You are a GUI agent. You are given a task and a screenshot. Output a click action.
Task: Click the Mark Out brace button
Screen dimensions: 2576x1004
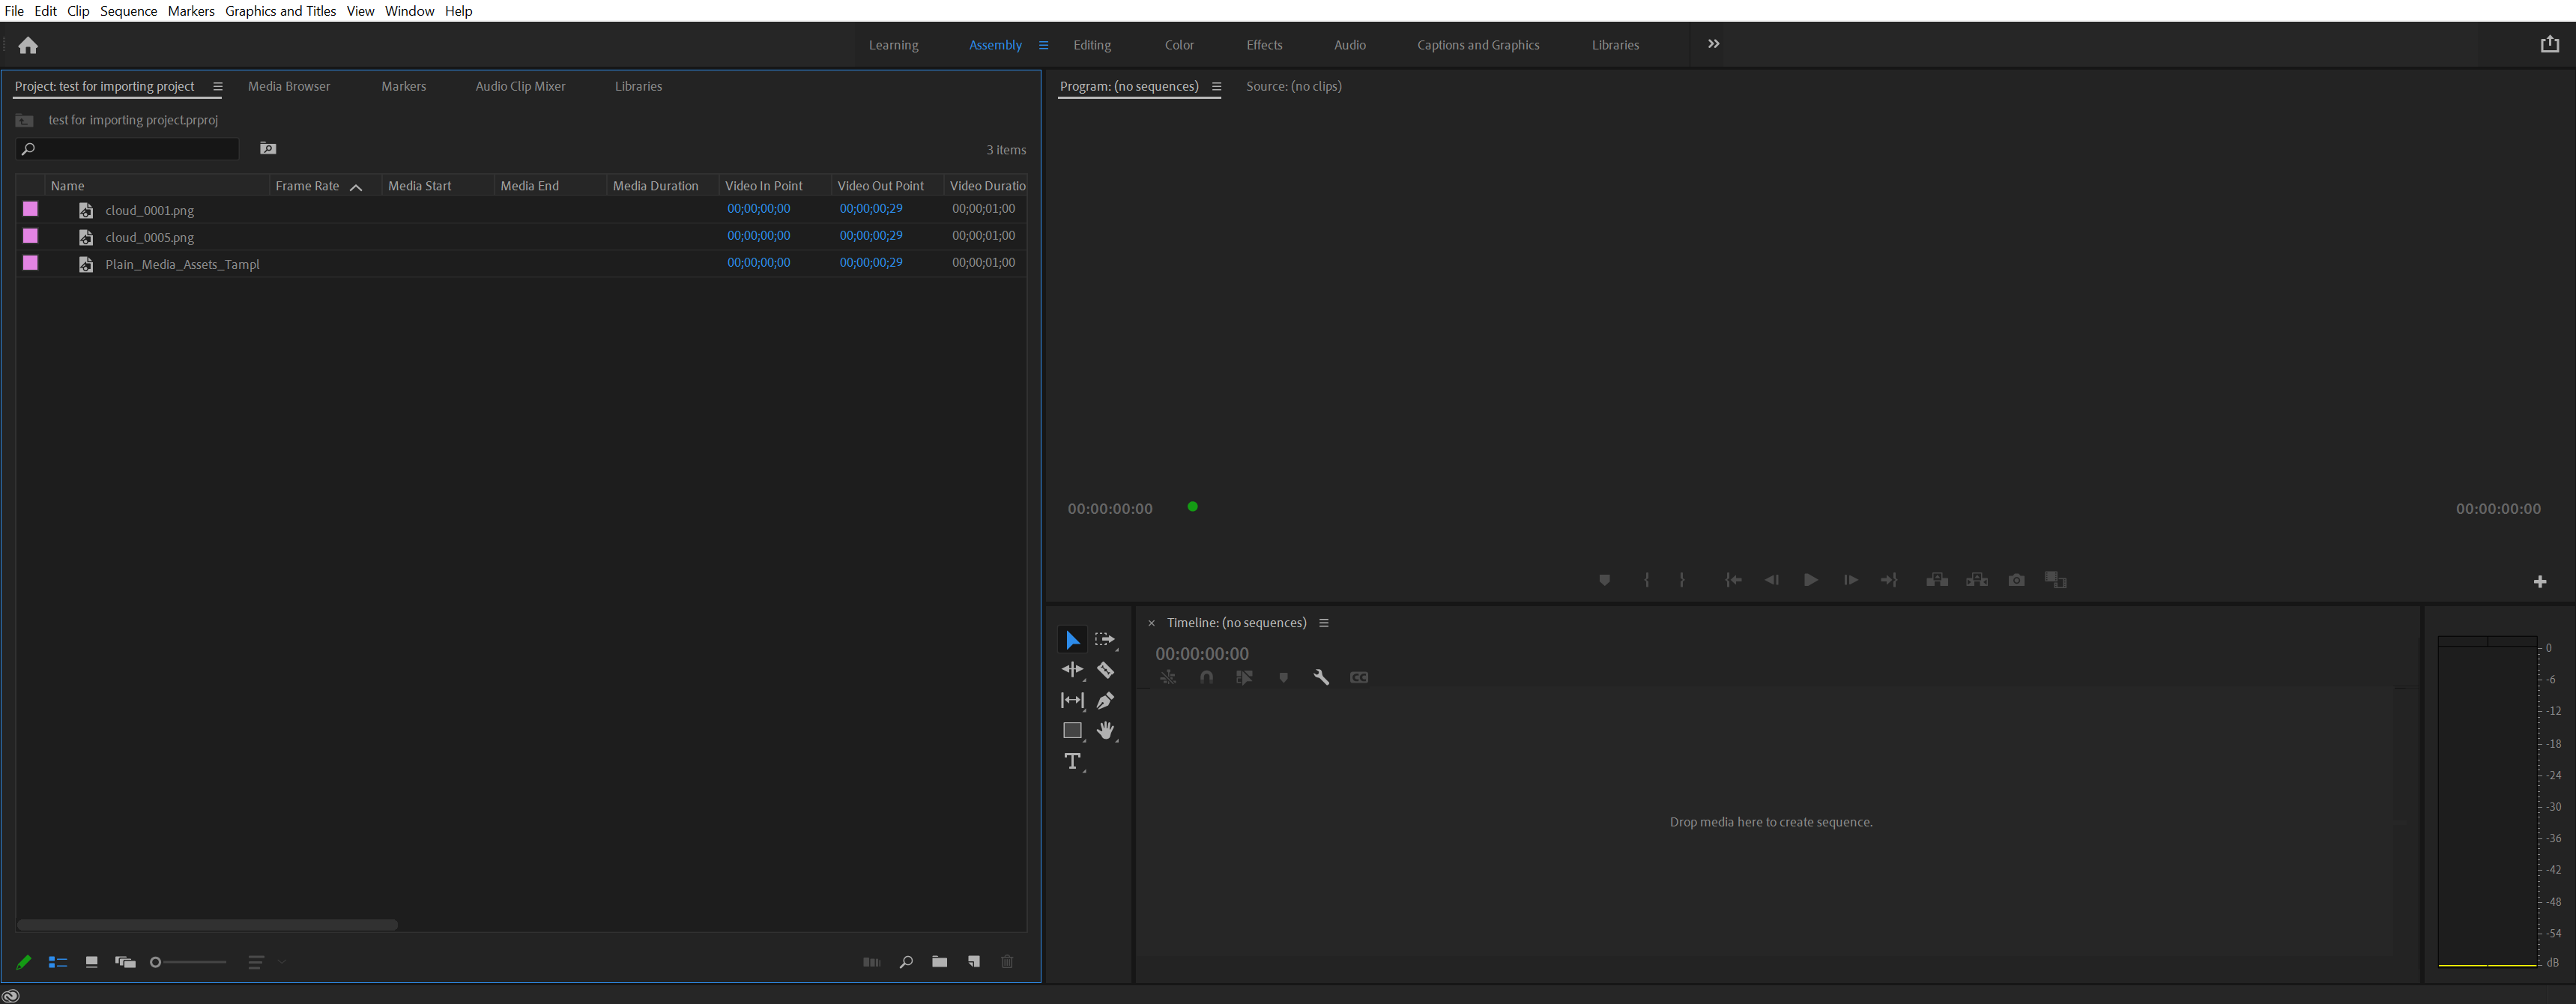click(x=1682, y=580)
